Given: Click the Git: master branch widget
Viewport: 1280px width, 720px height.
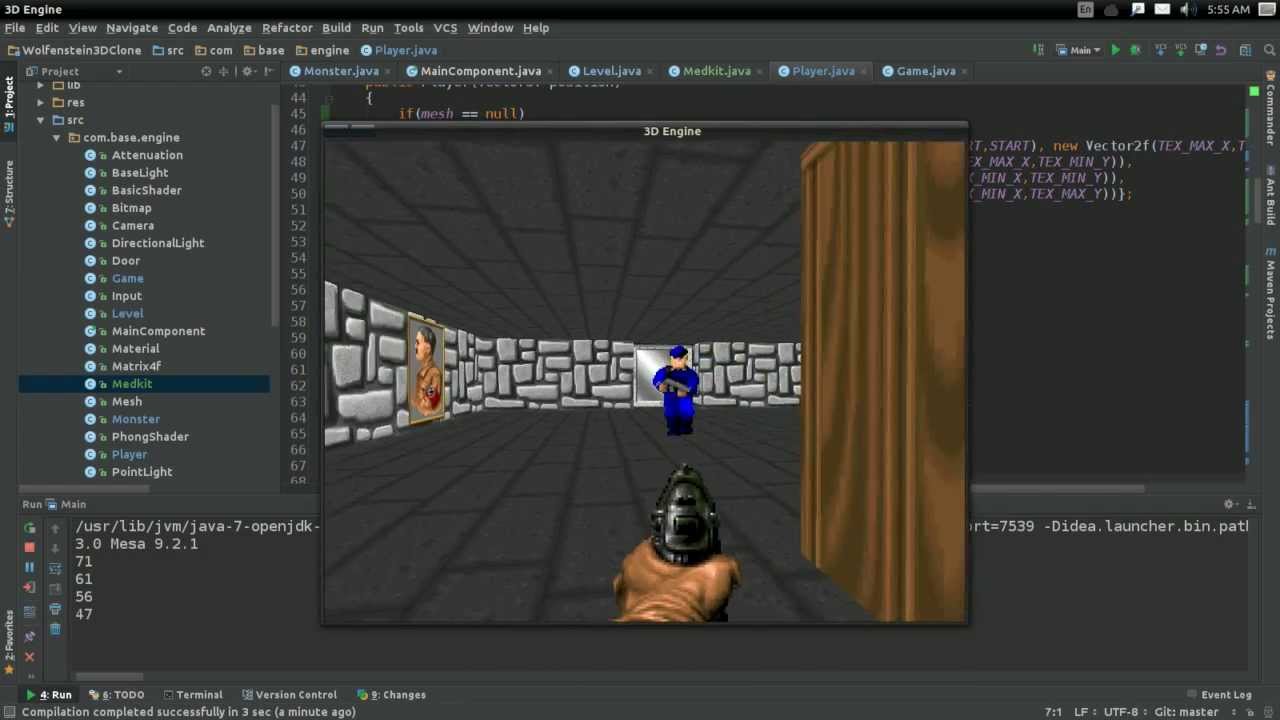Looking at the screenshot, I should point(1186,712).
